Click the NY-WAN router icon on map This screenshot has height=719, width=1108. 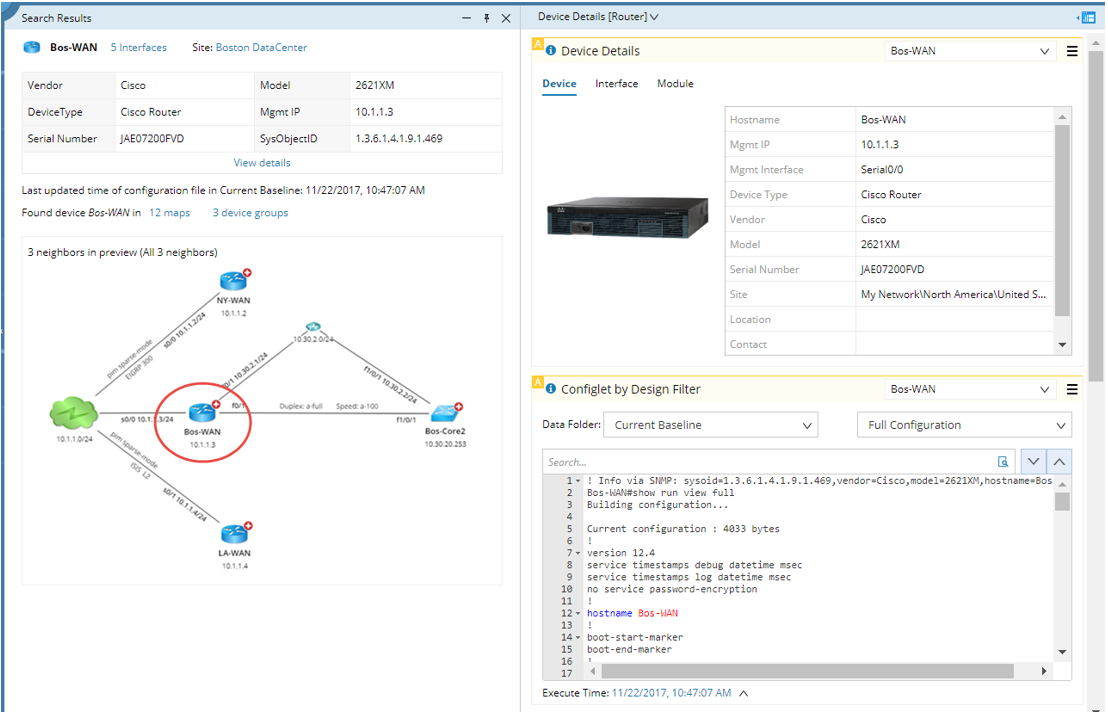tap(232, 282)
